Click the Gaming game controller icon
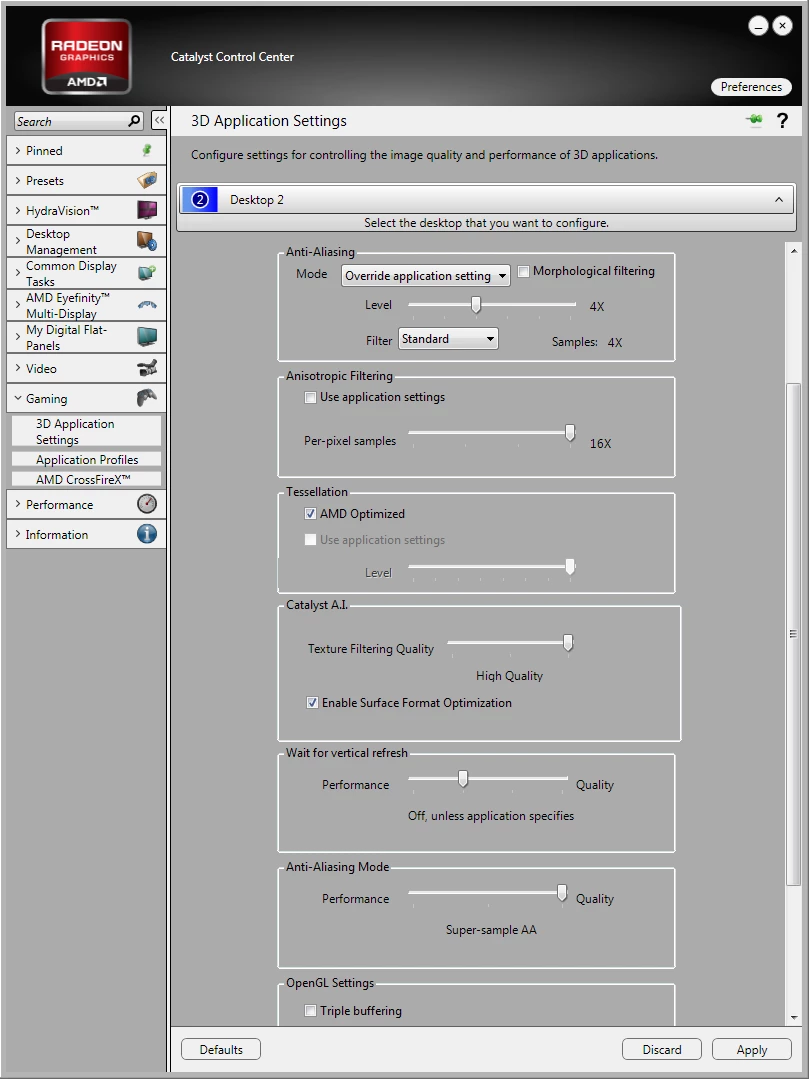The image size is (809, 1079). coord(147,398)
